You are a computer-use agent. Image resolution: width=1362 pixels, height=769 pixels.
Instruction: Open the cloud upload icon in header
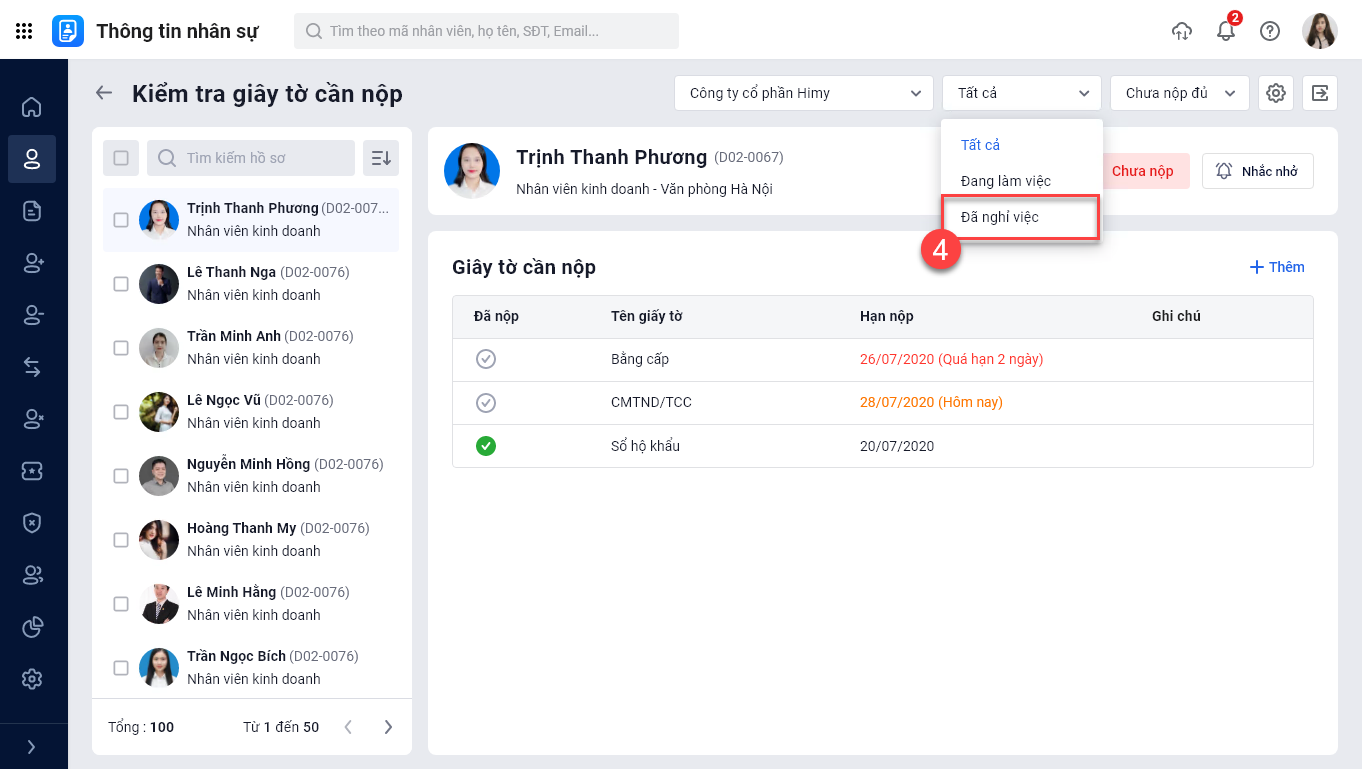1182,31
